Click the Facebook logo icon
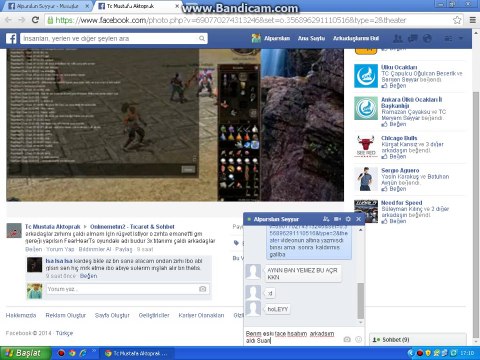The width and height of the screenshot is (480, 360). [x=11, y=39]
